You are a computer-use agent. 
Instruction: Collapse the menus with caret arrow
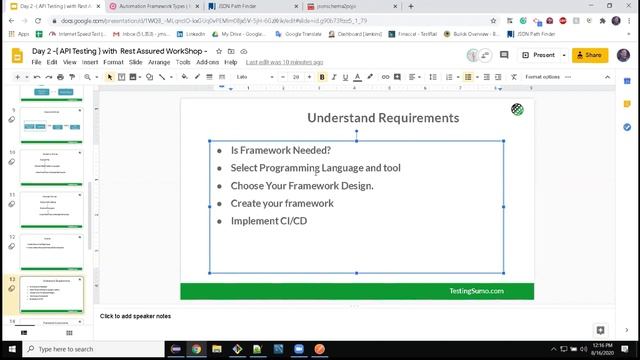click(x=607, y=77)
